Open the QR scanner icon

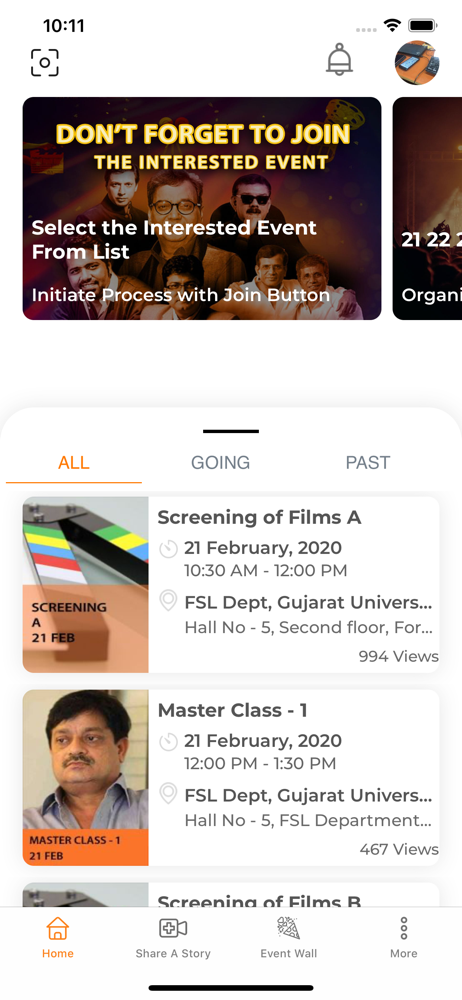pos(45,62)
